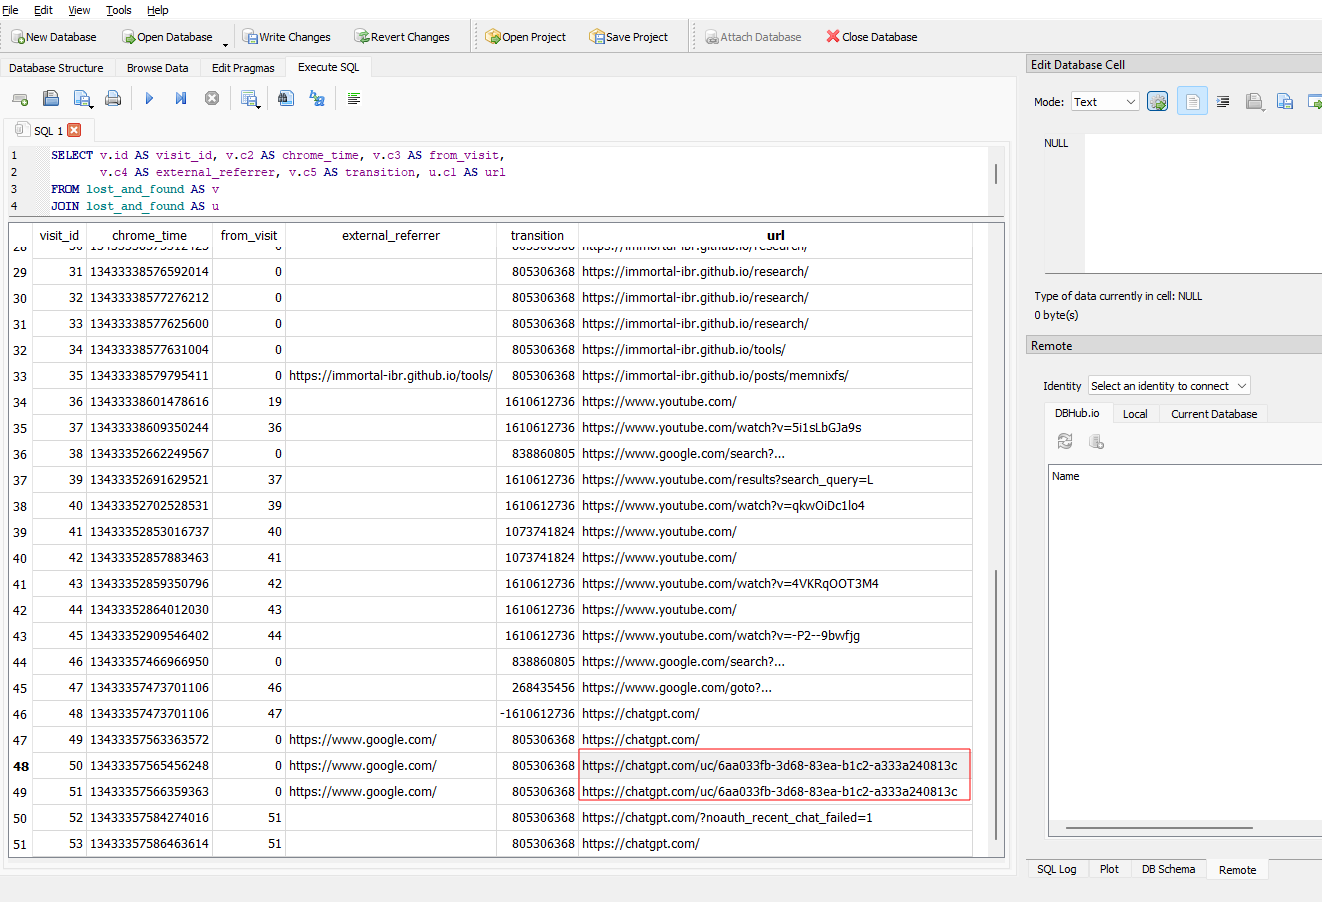Open a new SQL tab
Screen dimensions: 1322x902
click(x=20, y=99)
